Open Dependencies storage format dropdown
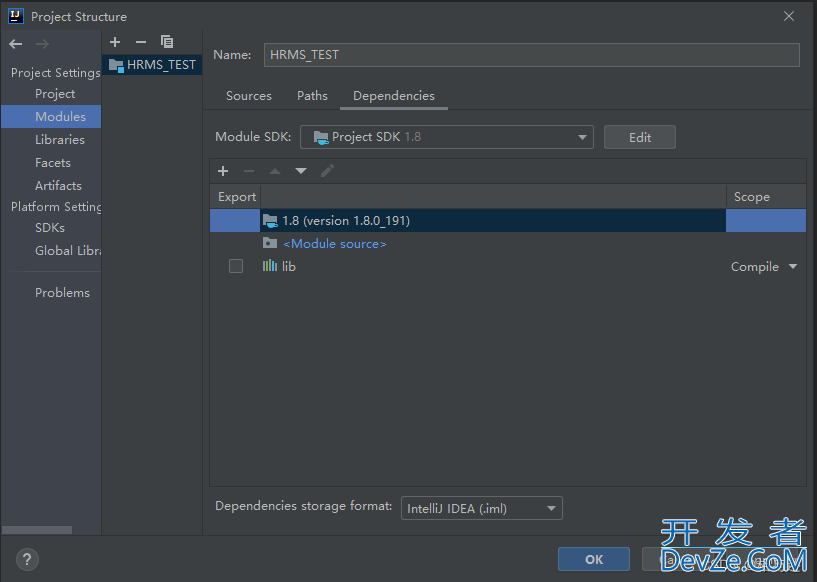 point(481,508)
